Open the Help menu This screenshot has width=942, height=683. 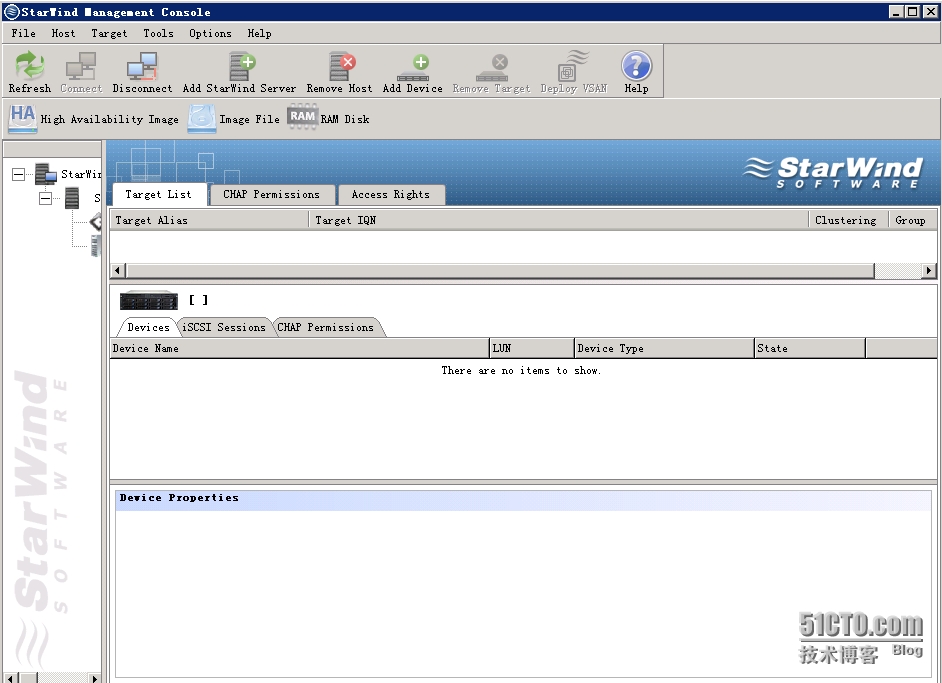click(x=260, y=34)
